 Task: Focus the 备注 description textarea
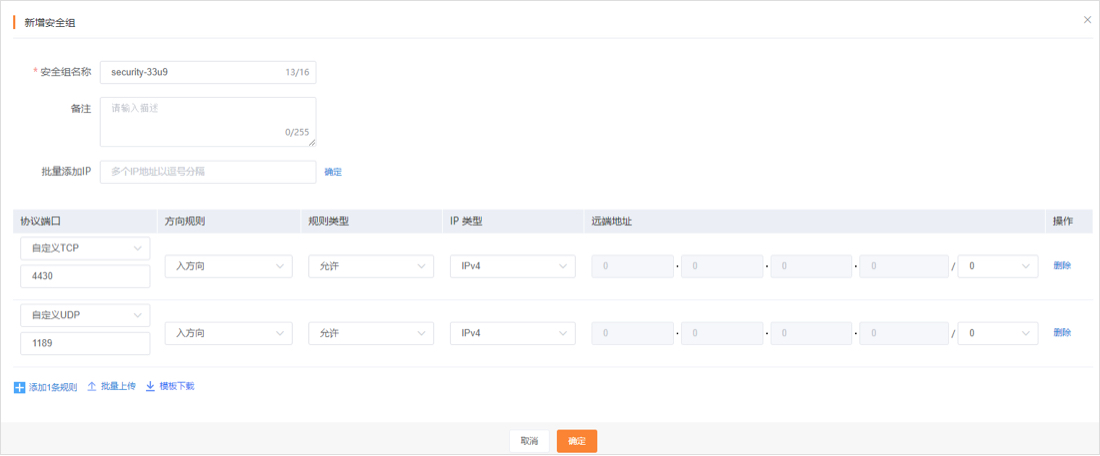click(x=207, y=121)
